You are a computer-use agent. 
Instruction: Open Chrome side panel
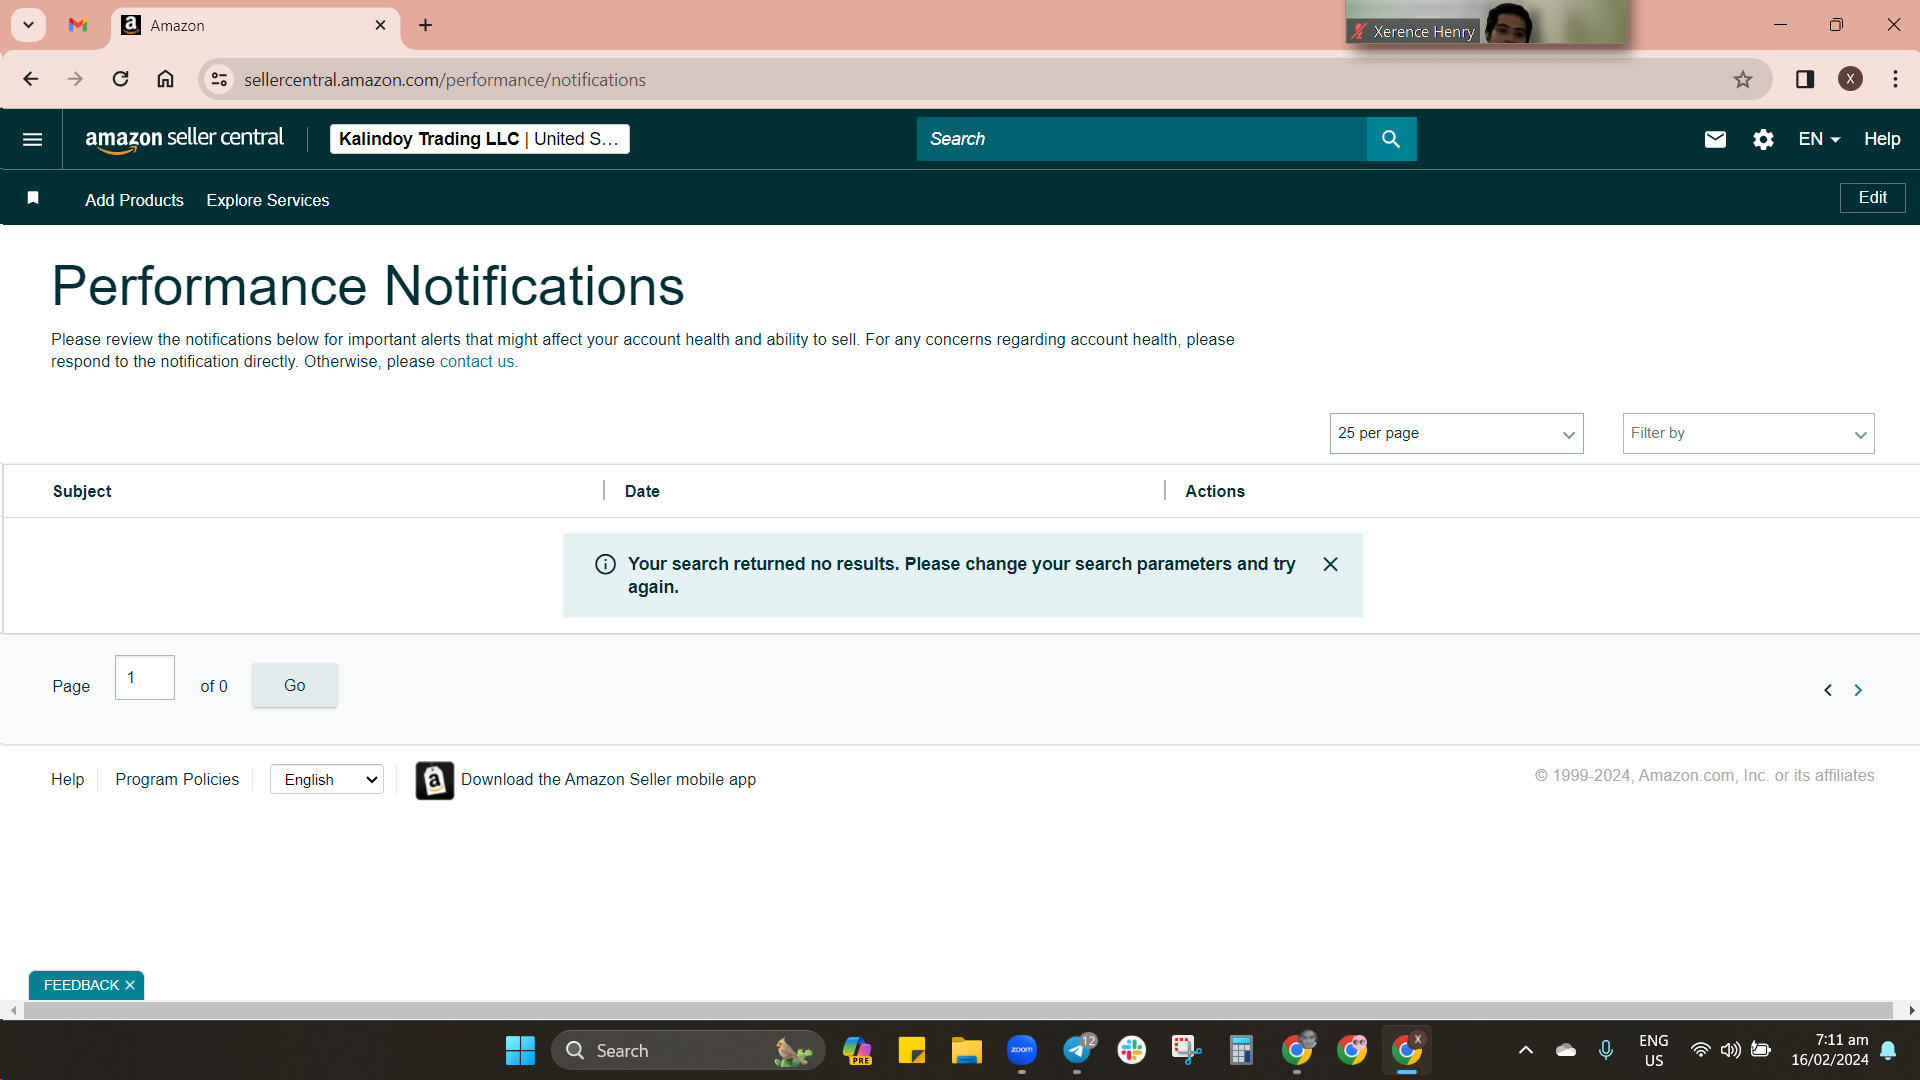pyautogui.click(x=1805, y=79)
